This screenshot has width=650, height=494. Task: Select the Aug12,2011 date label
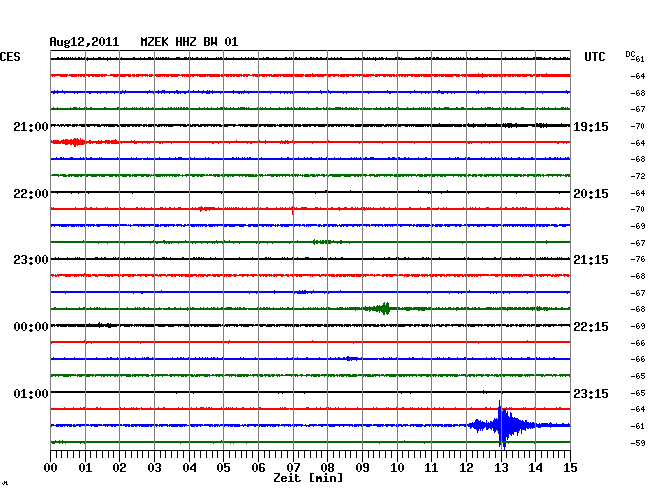click(x=84, y=42)
